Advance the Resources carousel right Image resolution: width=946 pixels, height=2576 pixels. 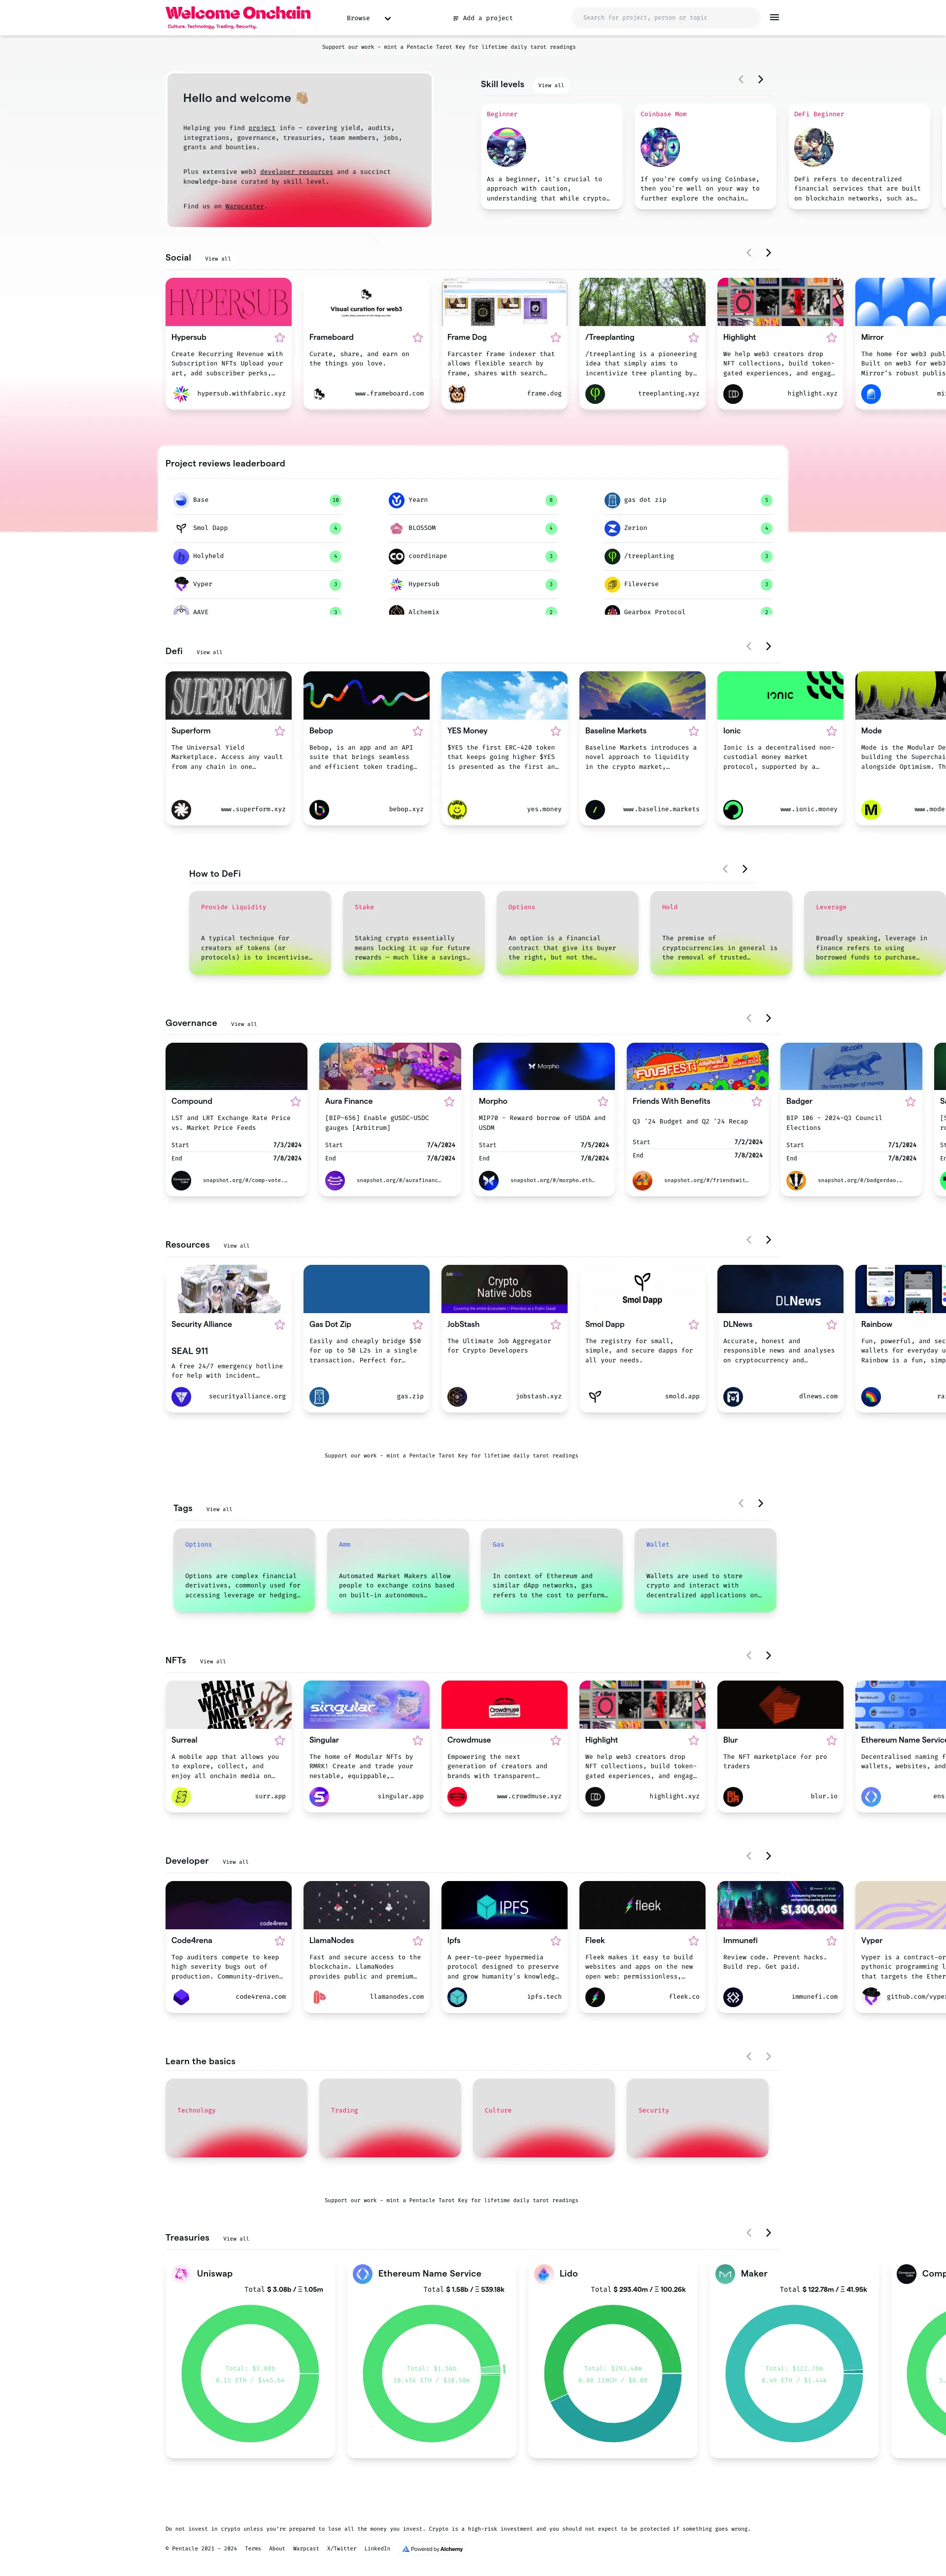768,1240
